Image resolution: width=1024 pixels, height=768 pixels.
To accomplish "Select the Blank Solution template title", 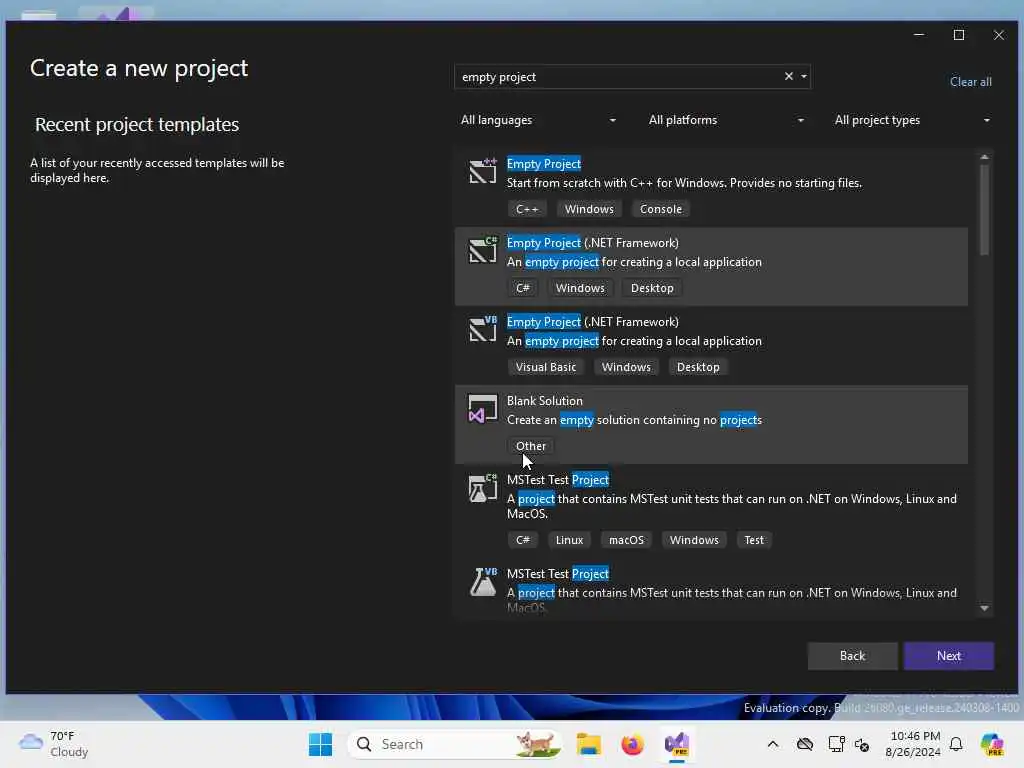I will click(545, 401).
